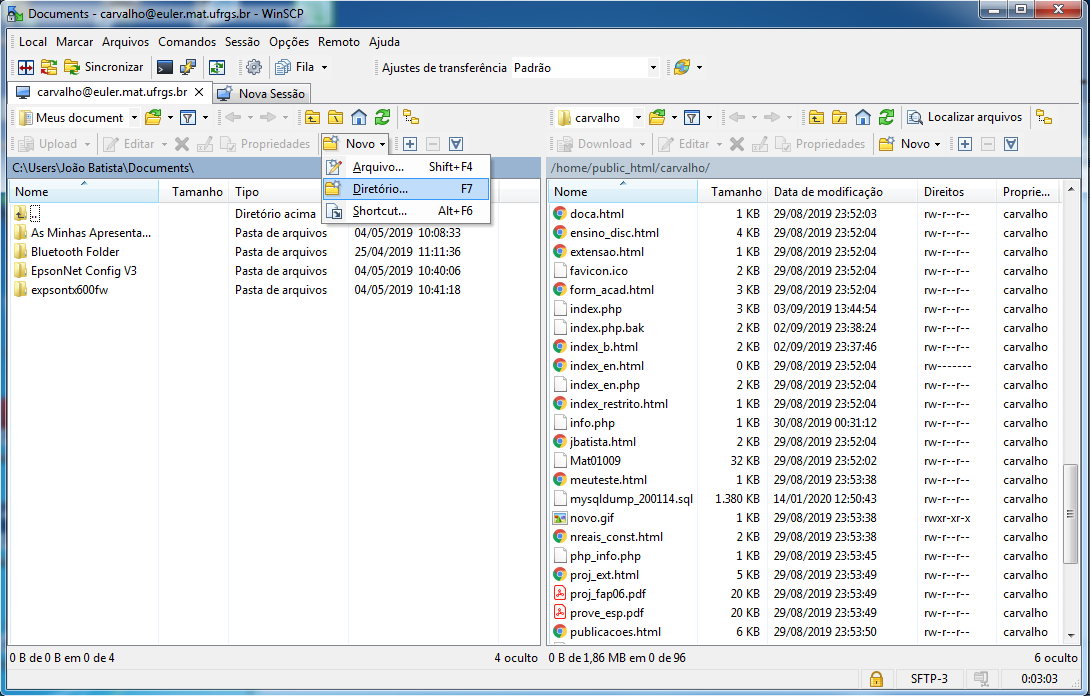Select index.php in remote panel
The image size is (1090, 696).
coord(596,309)
